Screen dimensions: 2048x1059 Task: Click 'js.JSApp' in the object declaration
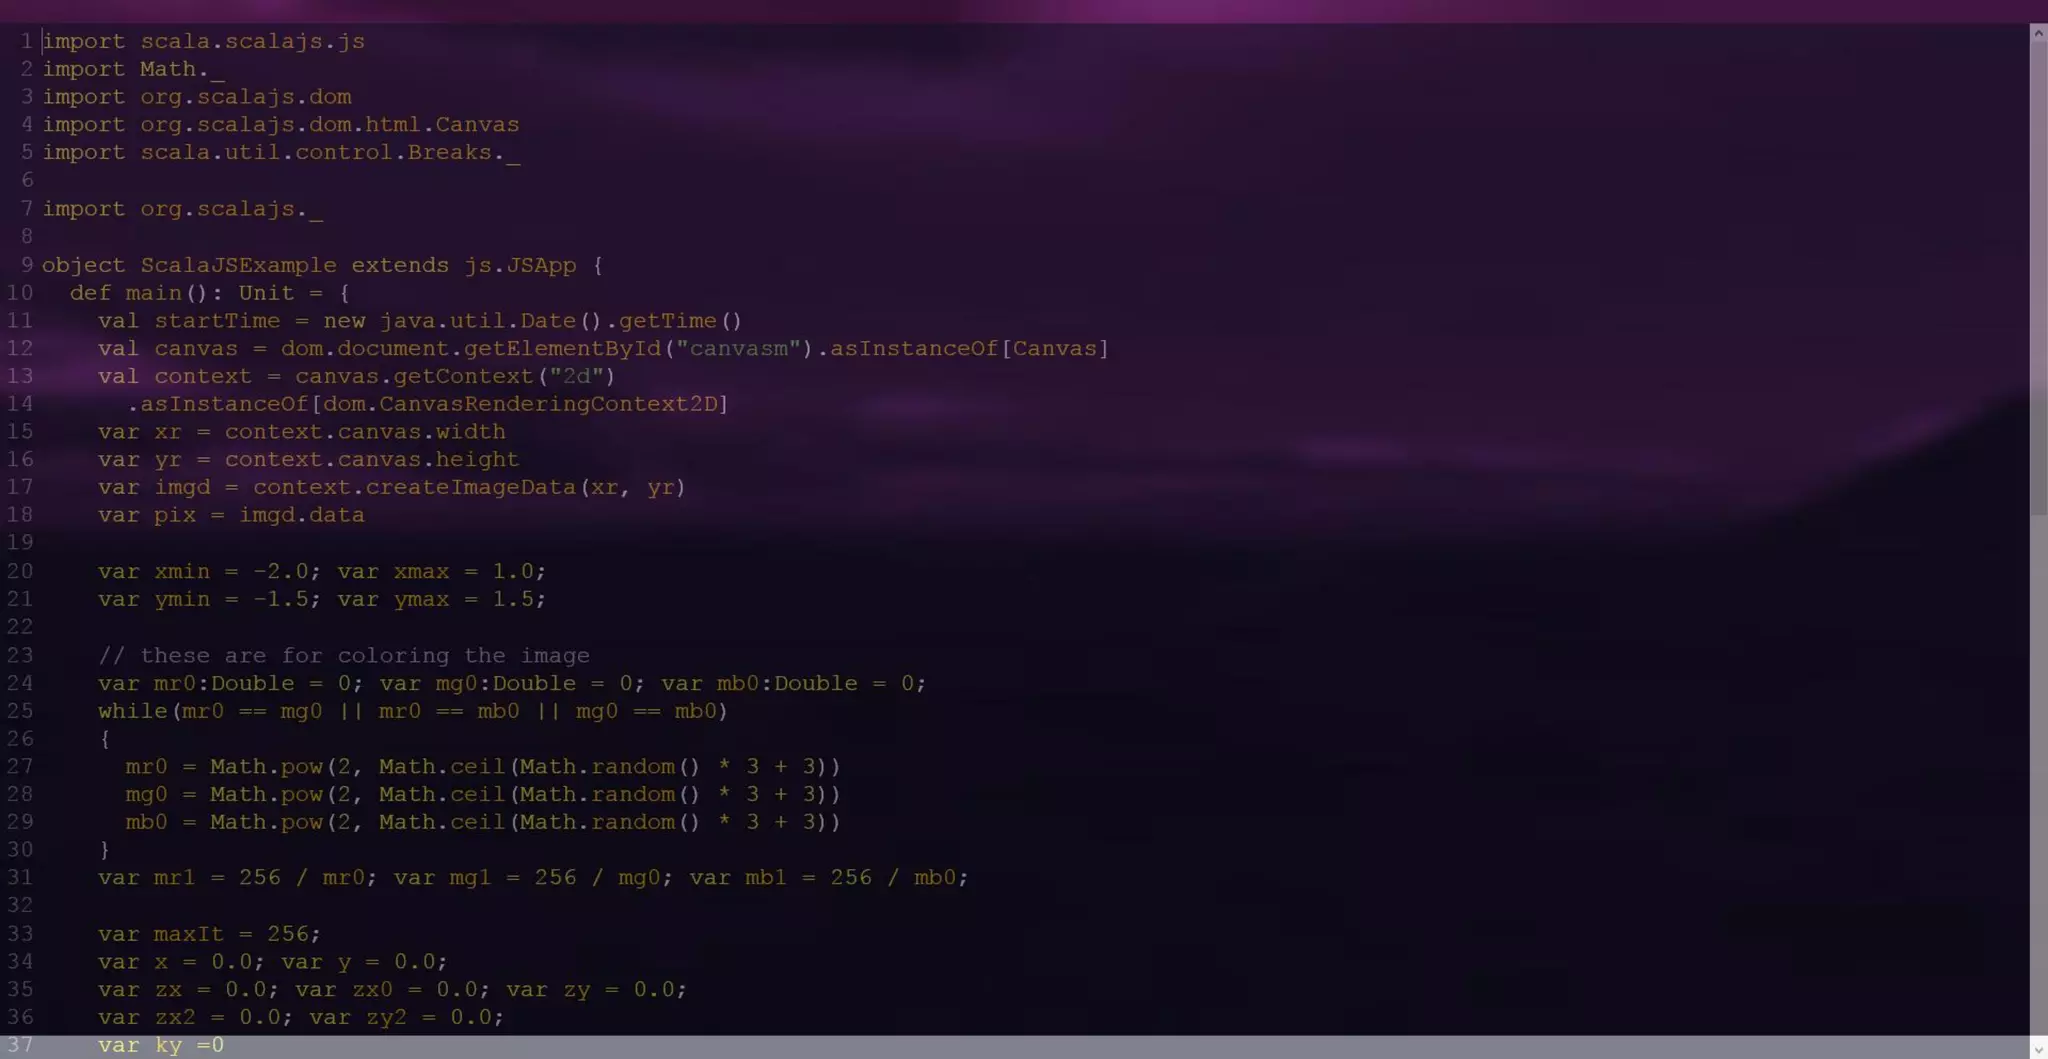point(520,265)
